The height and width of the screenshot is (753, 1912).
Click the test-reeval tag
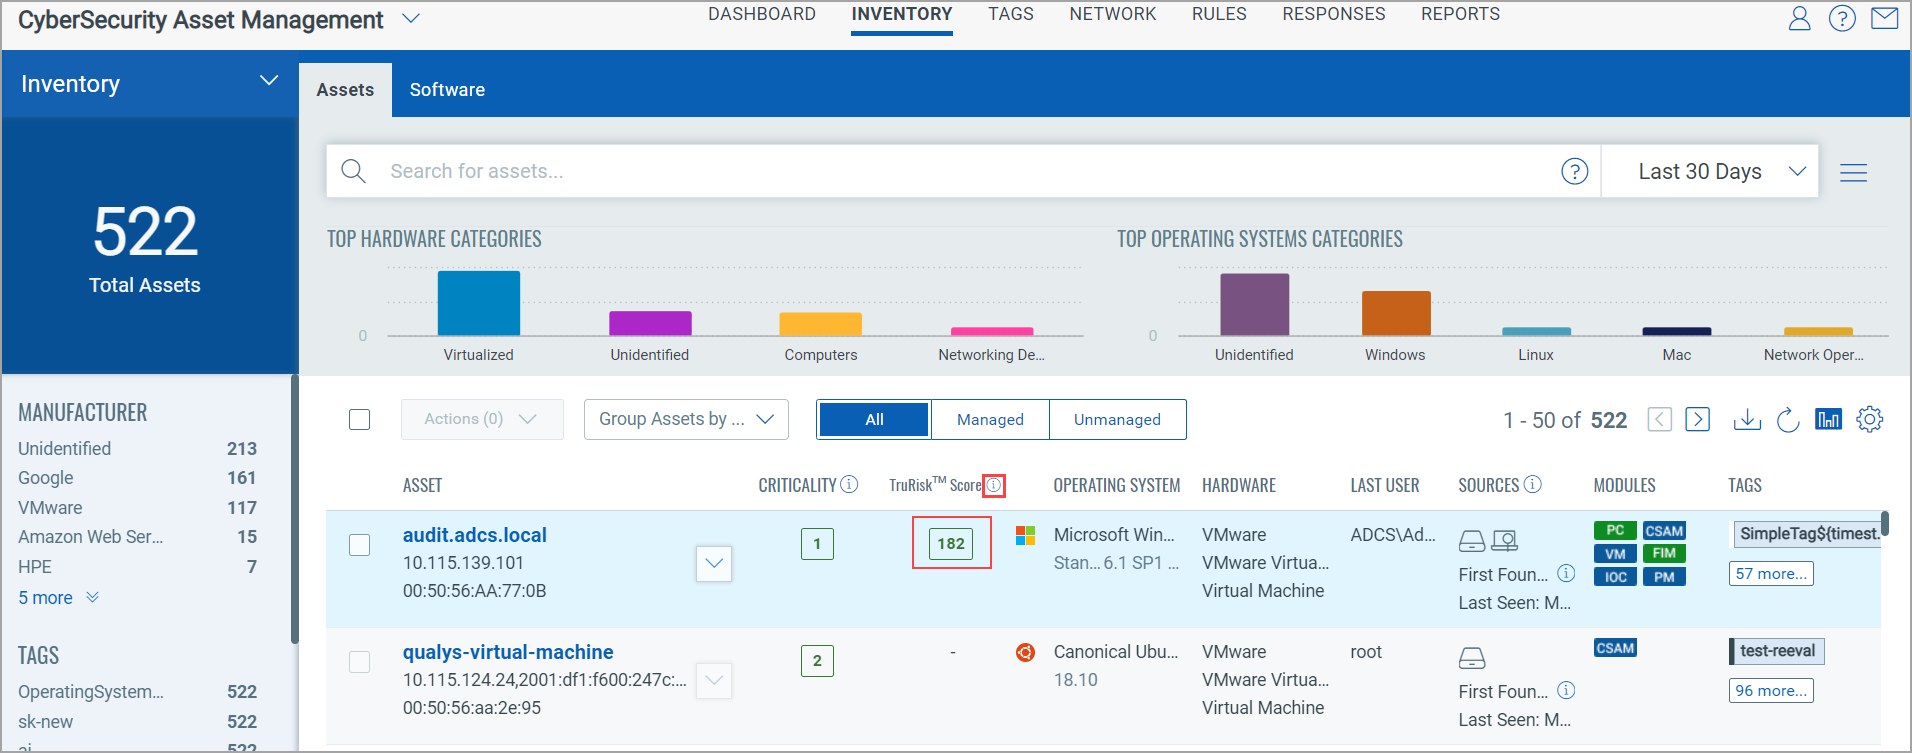point(1777,651)
